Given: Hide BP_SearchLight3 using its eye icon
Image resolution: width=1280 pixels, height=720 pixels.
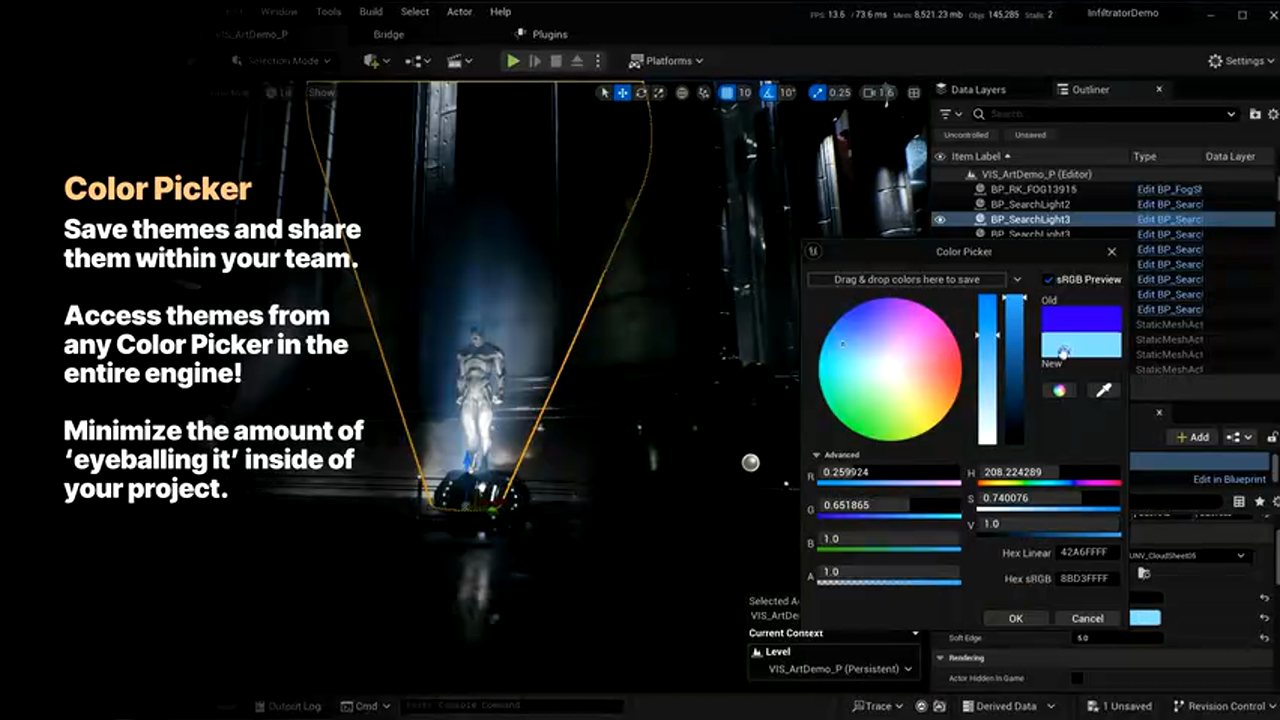Looking at the screenshot, I should [939, 219].
